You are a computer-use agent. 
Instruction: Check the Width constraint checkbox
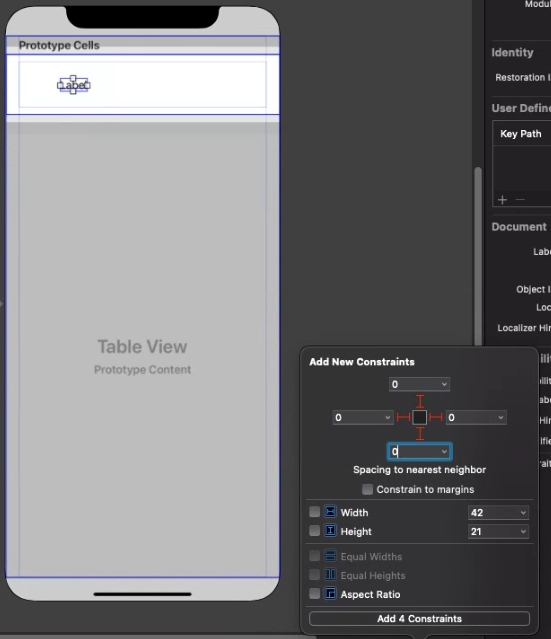[x=314, y=512]
